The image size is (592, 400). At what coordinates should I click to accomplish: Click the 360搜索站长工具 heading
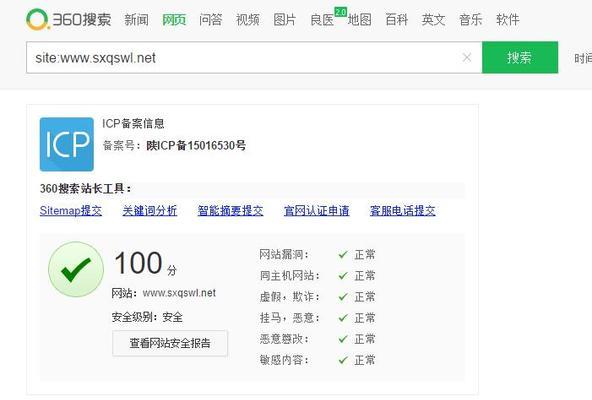[x=86, y=188]
